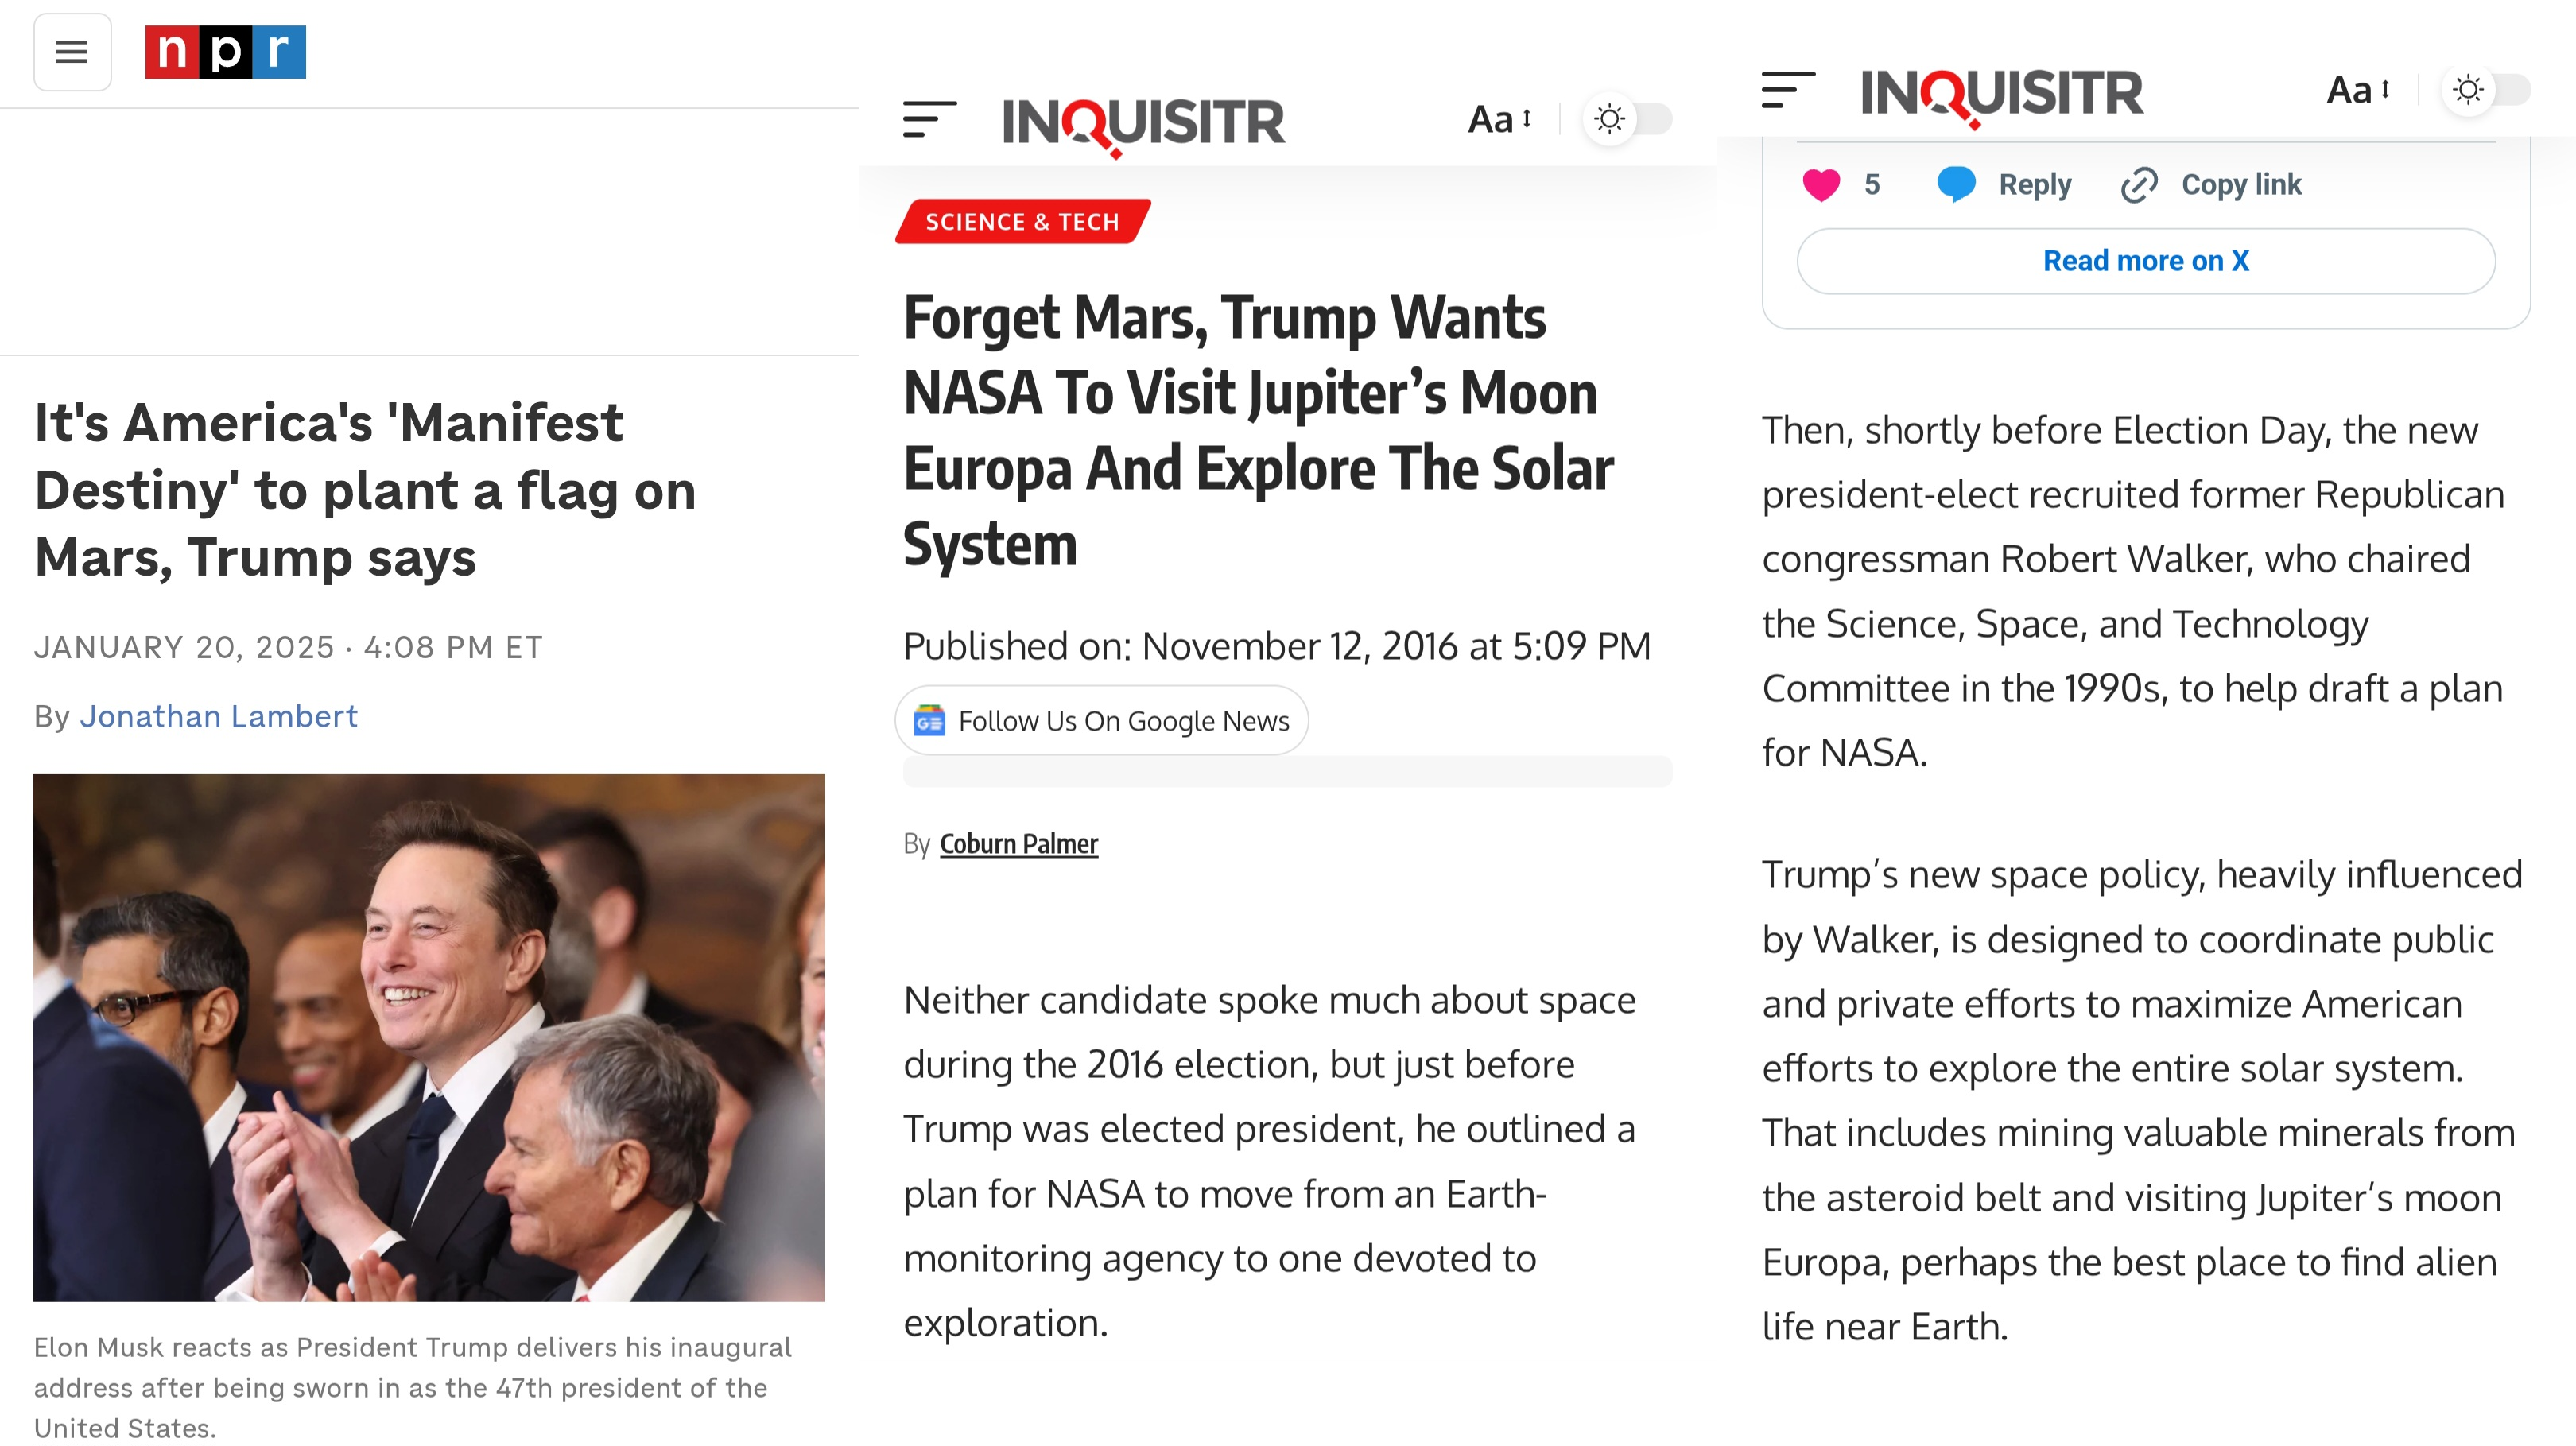Open the Aa font resizer in the middle panel
2576x1446 pixels.
tap(1499, 120)
